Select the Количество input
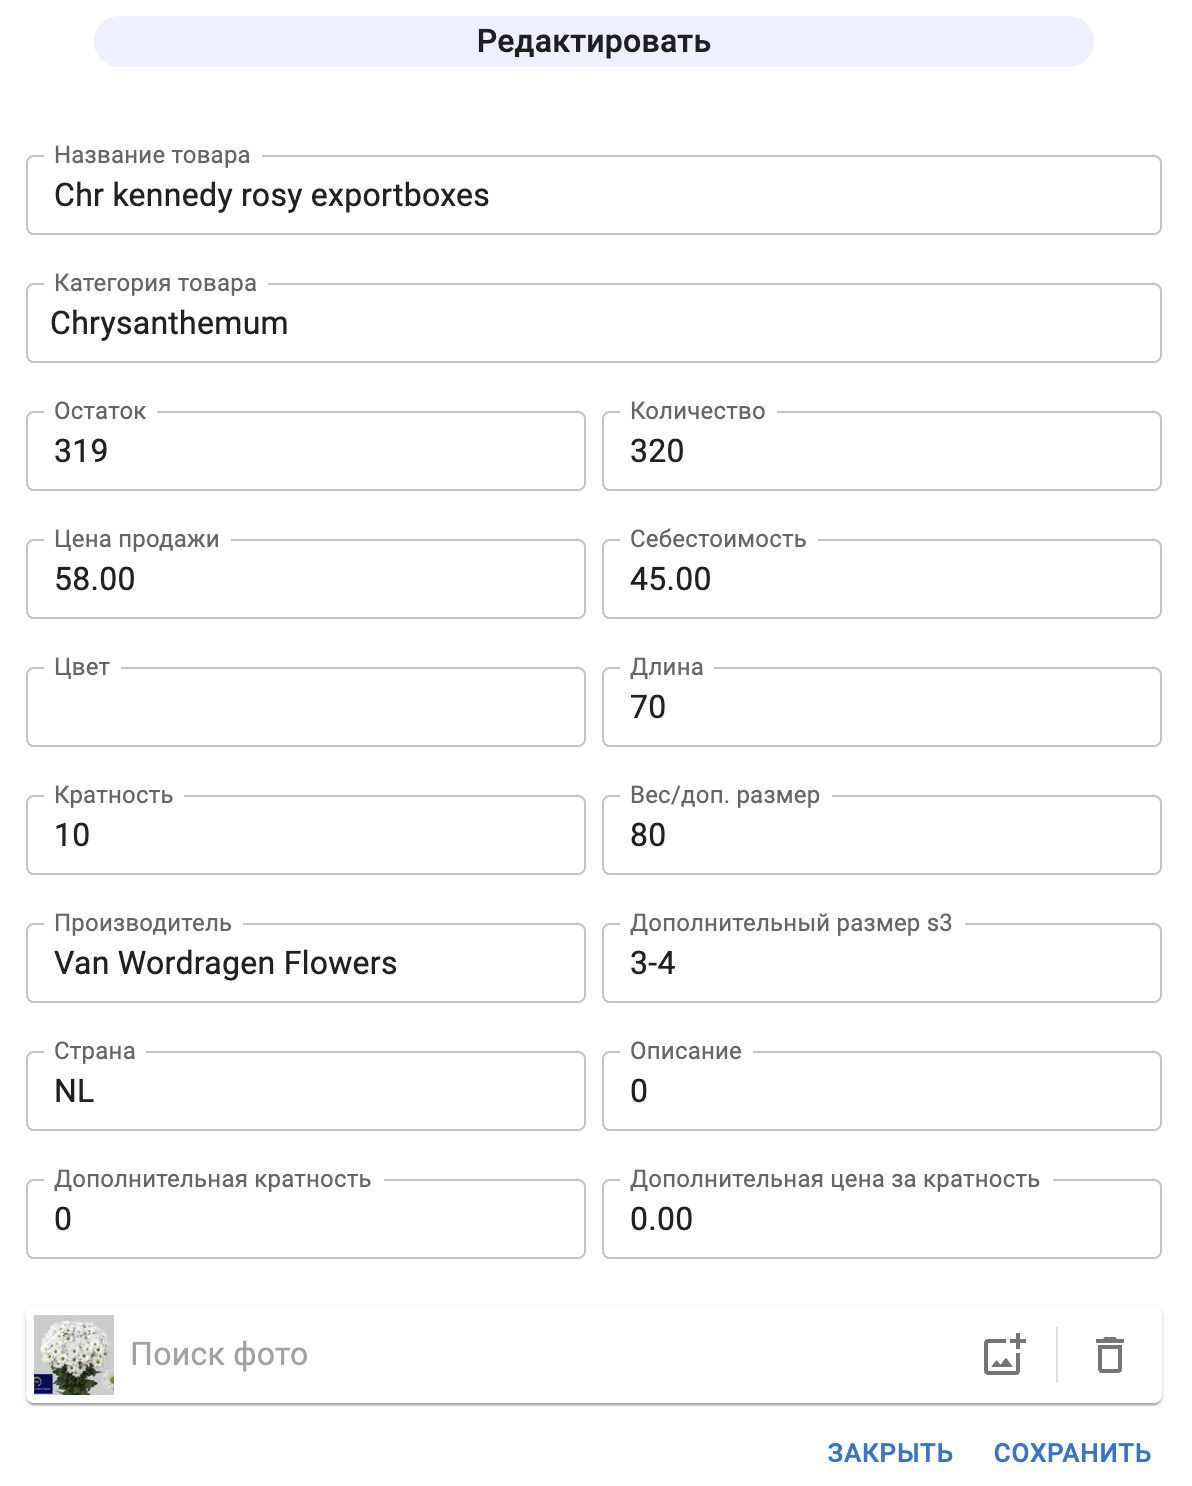Viewport: 1192px width, 1486px height. [x=882, y=452]
